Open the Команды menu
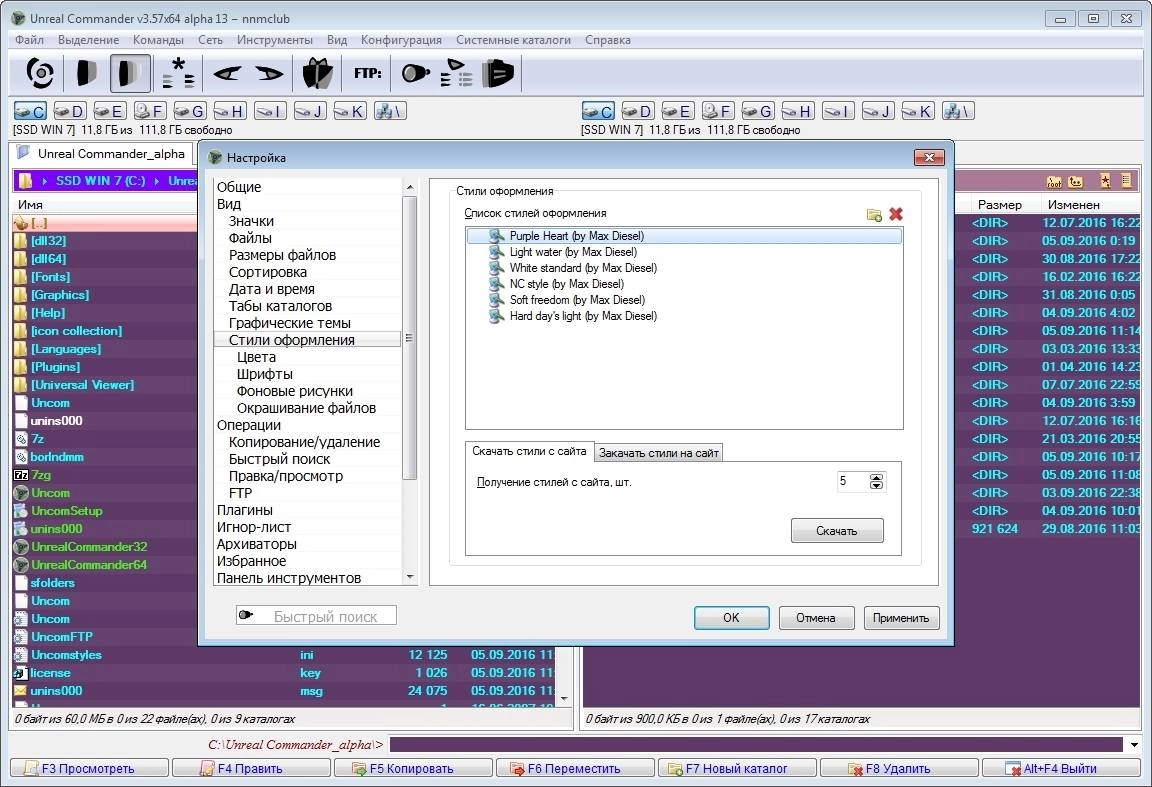The width and height of the screenshot is (1152, 787). [x=158, y=40]
